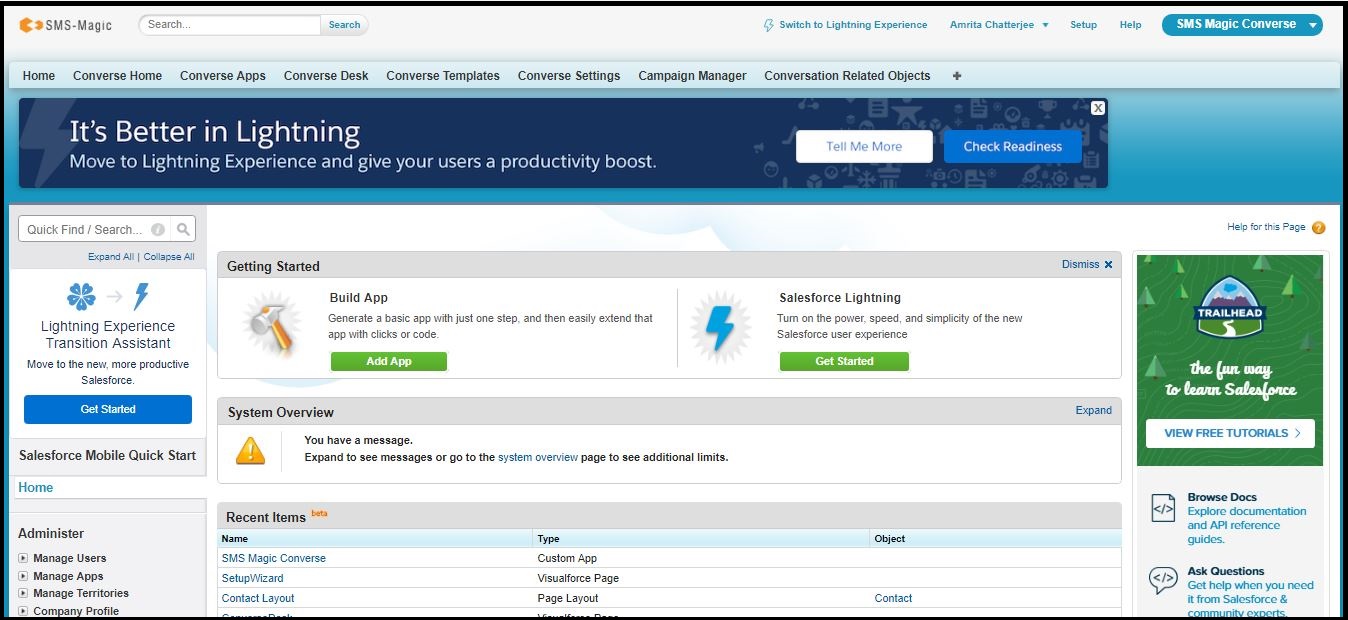Click the Build App hammer icon
The height and width of the screenshot is (620, 1348).
point(271,326)
